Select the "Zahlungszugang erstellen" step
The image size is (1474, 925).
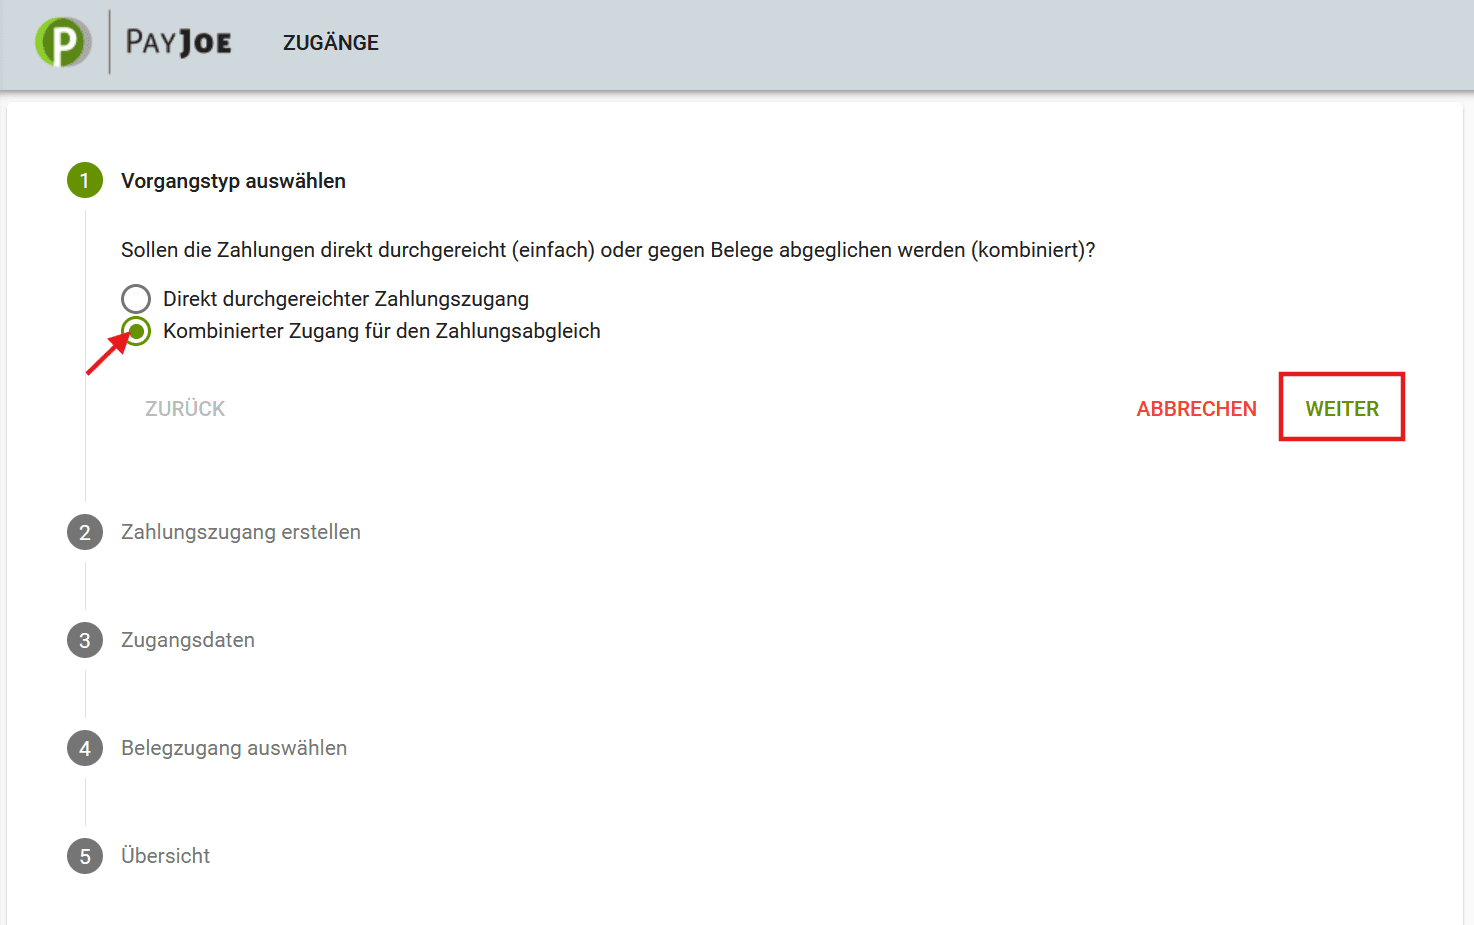tap(240, 532)
